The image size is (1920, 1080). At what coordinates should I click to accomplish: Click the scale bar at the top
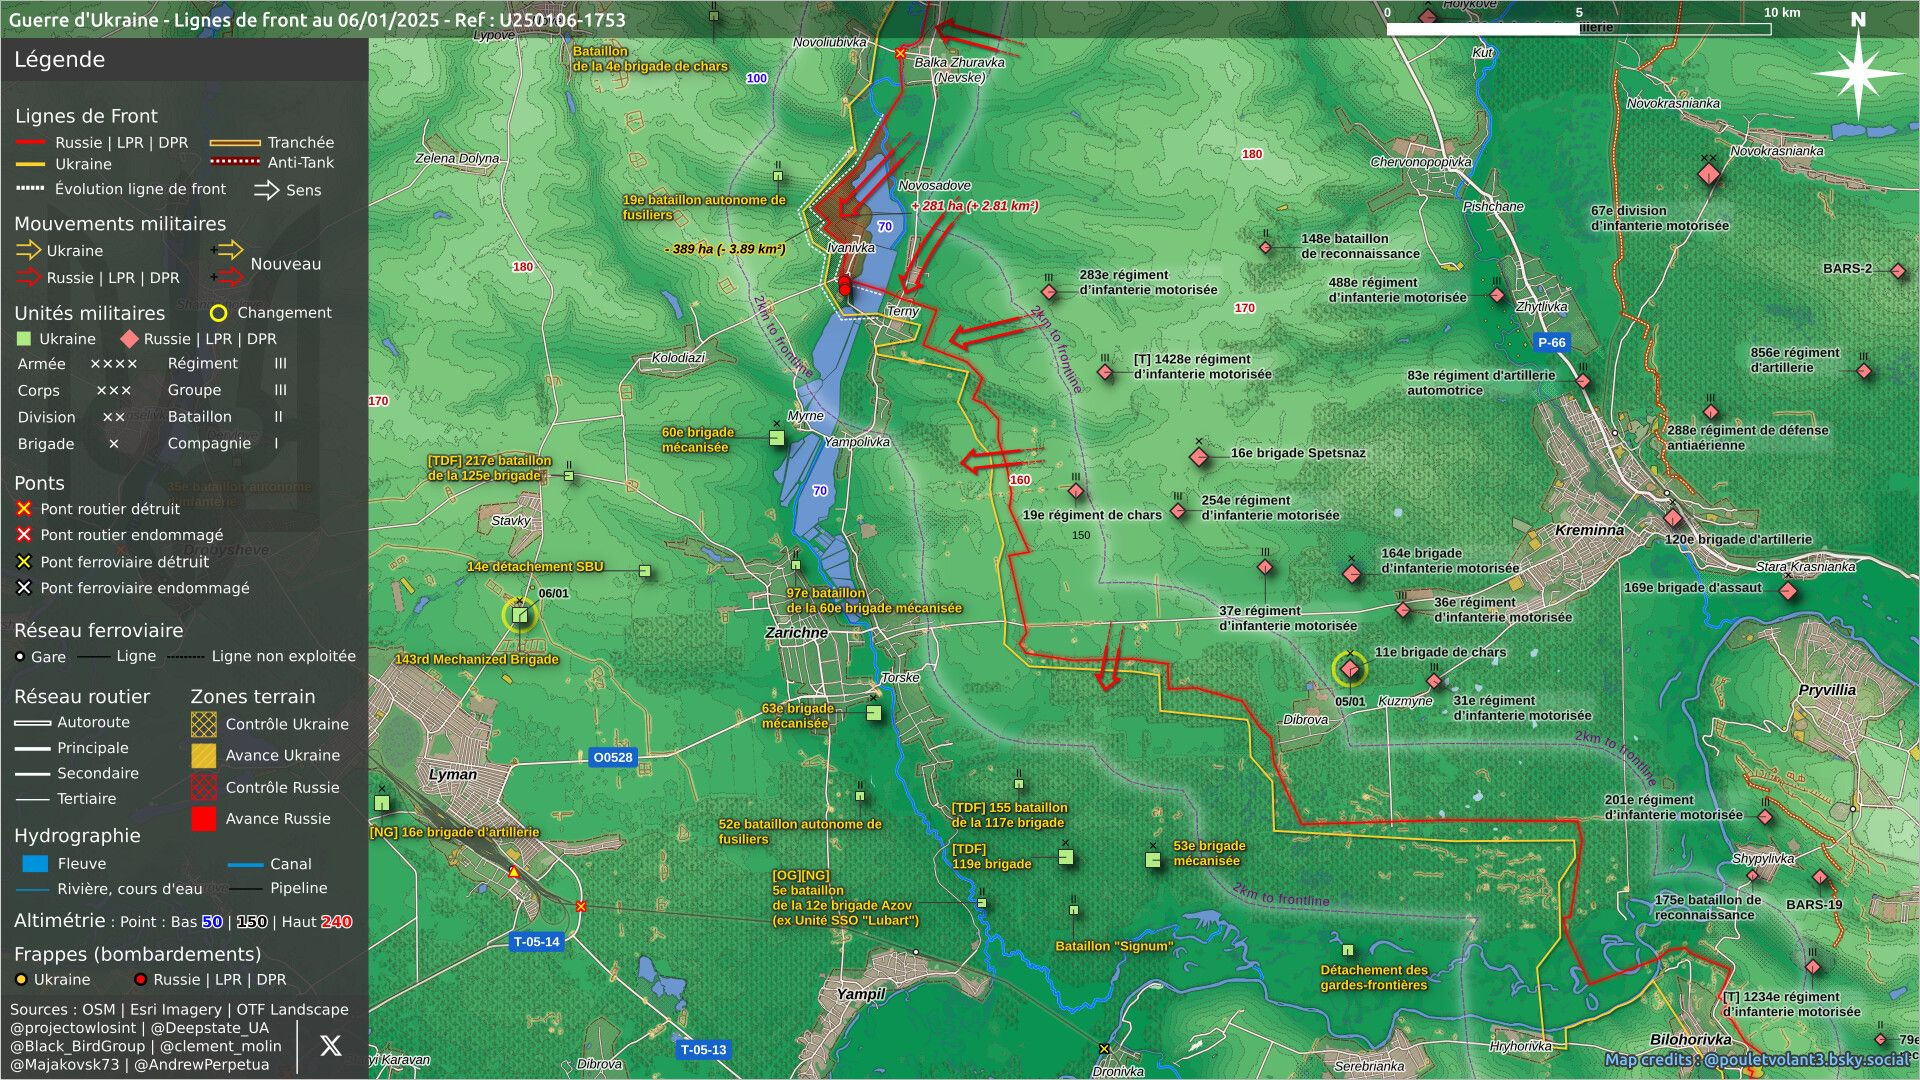pos(1578,29)
